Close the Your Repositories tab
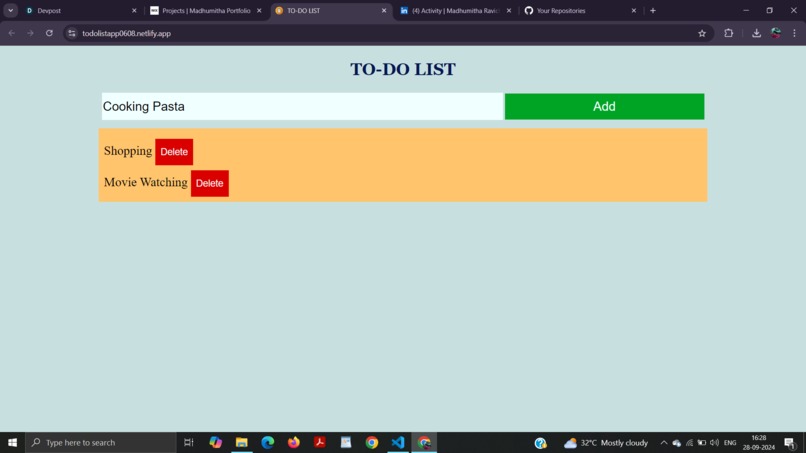The image size is (806, 453). pyautogui.click(x=634, y=10)
